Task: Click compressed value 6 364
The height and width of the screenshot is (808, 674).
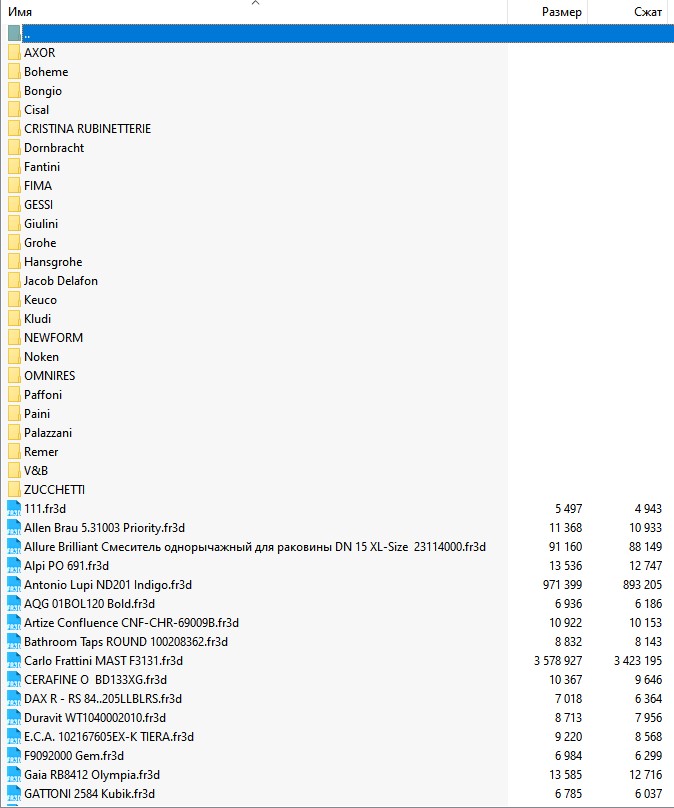Action: click(648, 699)
